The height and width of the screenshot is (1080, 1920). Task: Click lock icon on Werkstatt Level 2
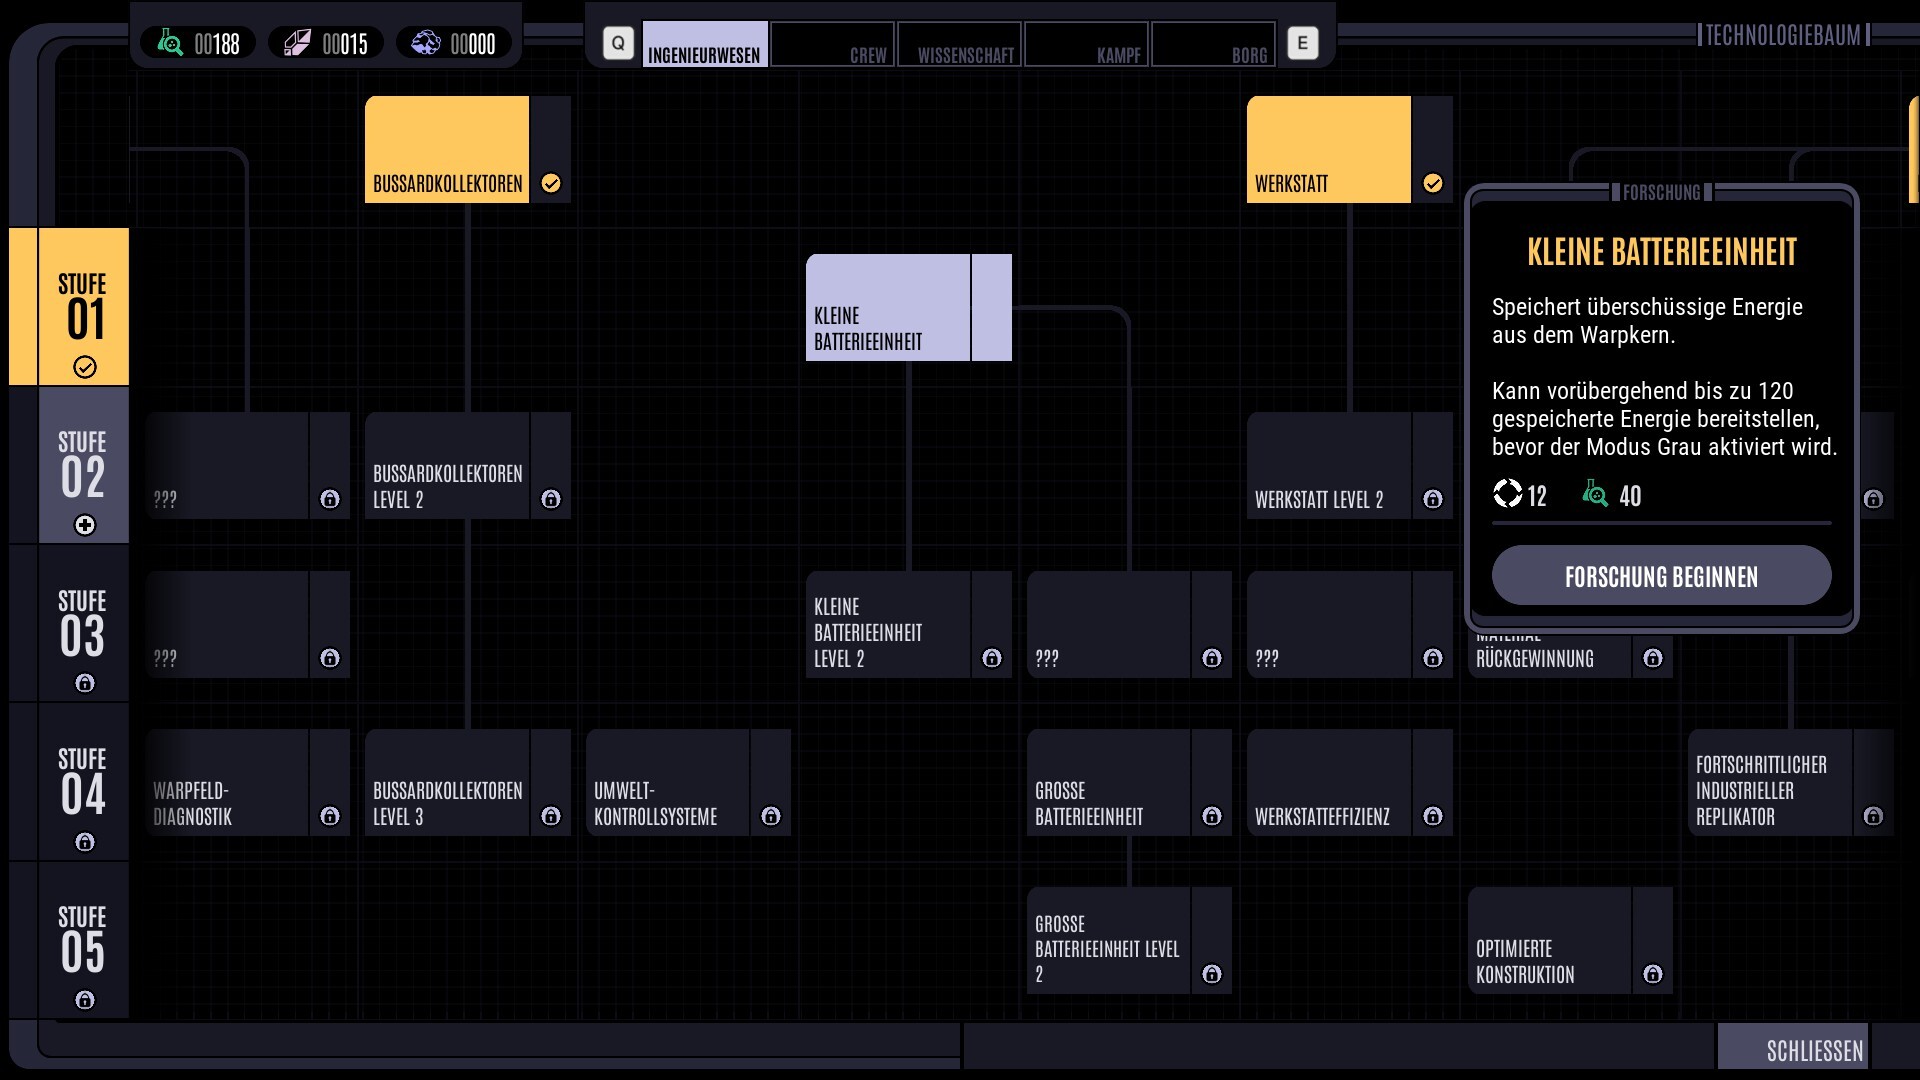coord(1433,499)
